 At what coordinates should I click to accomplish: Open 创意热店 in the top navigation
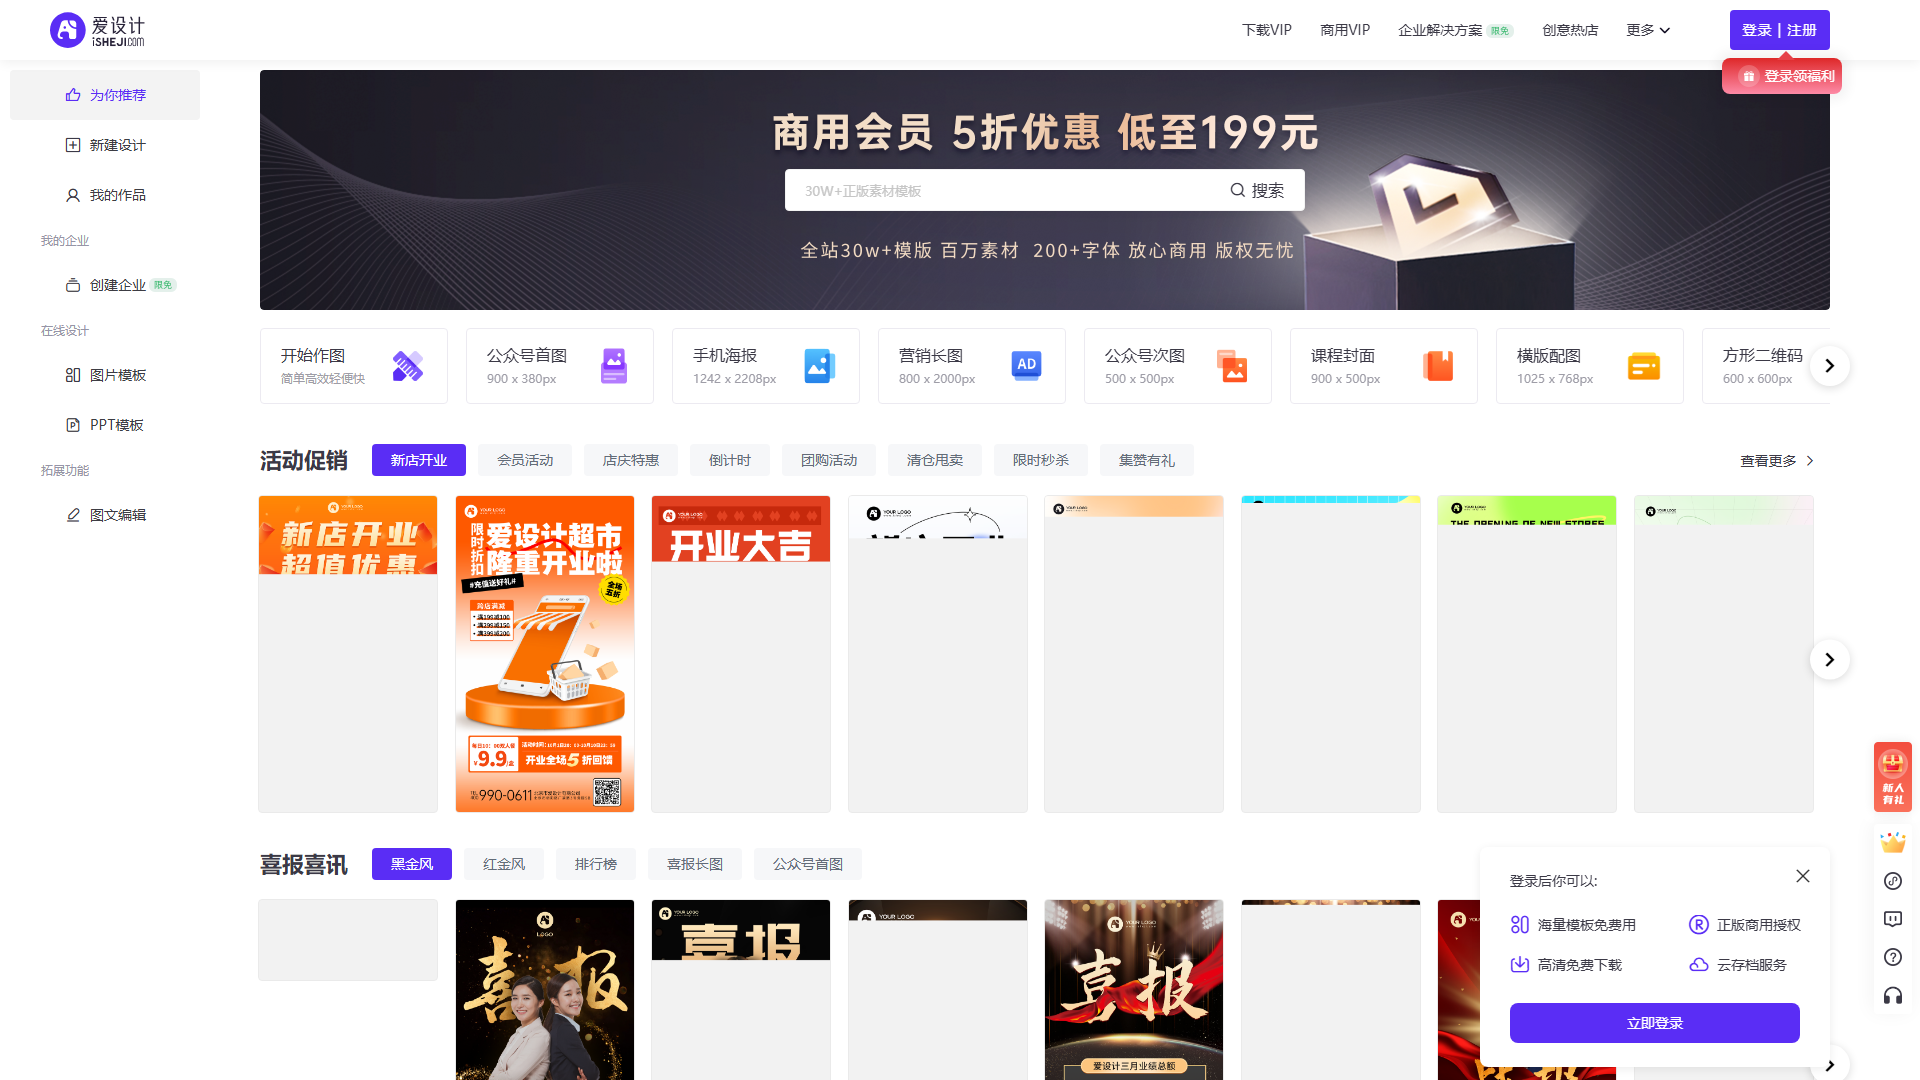(1570, 30)
